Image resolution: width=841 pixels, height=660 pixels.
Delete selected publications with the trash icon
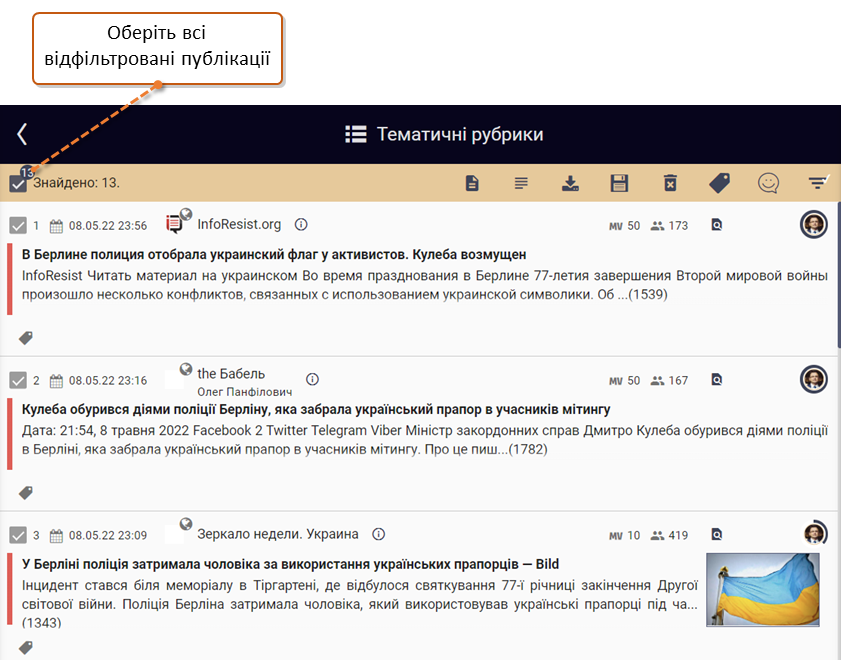click(670, 183)
